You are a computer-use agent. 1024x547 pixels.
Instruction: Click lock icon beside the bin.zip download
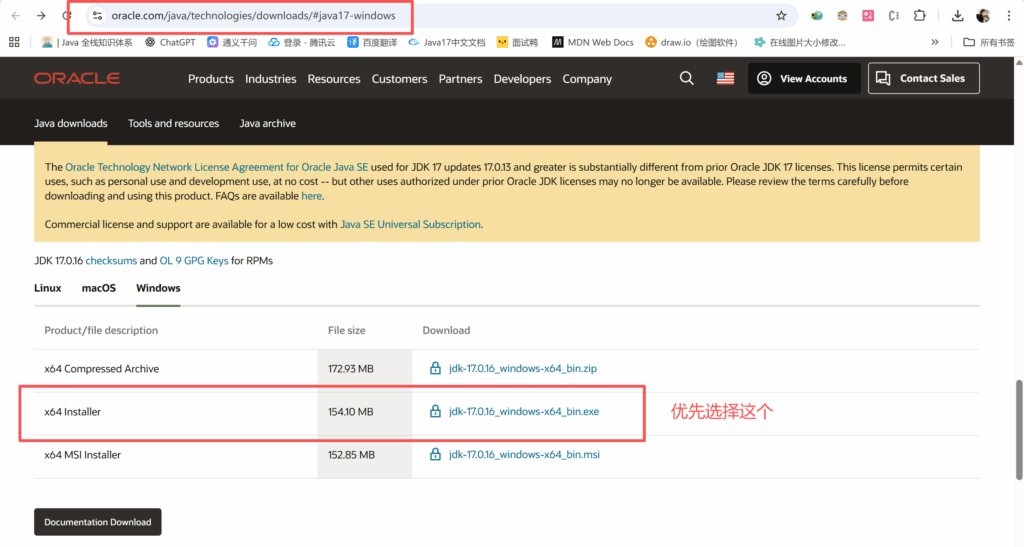[435, 368]
